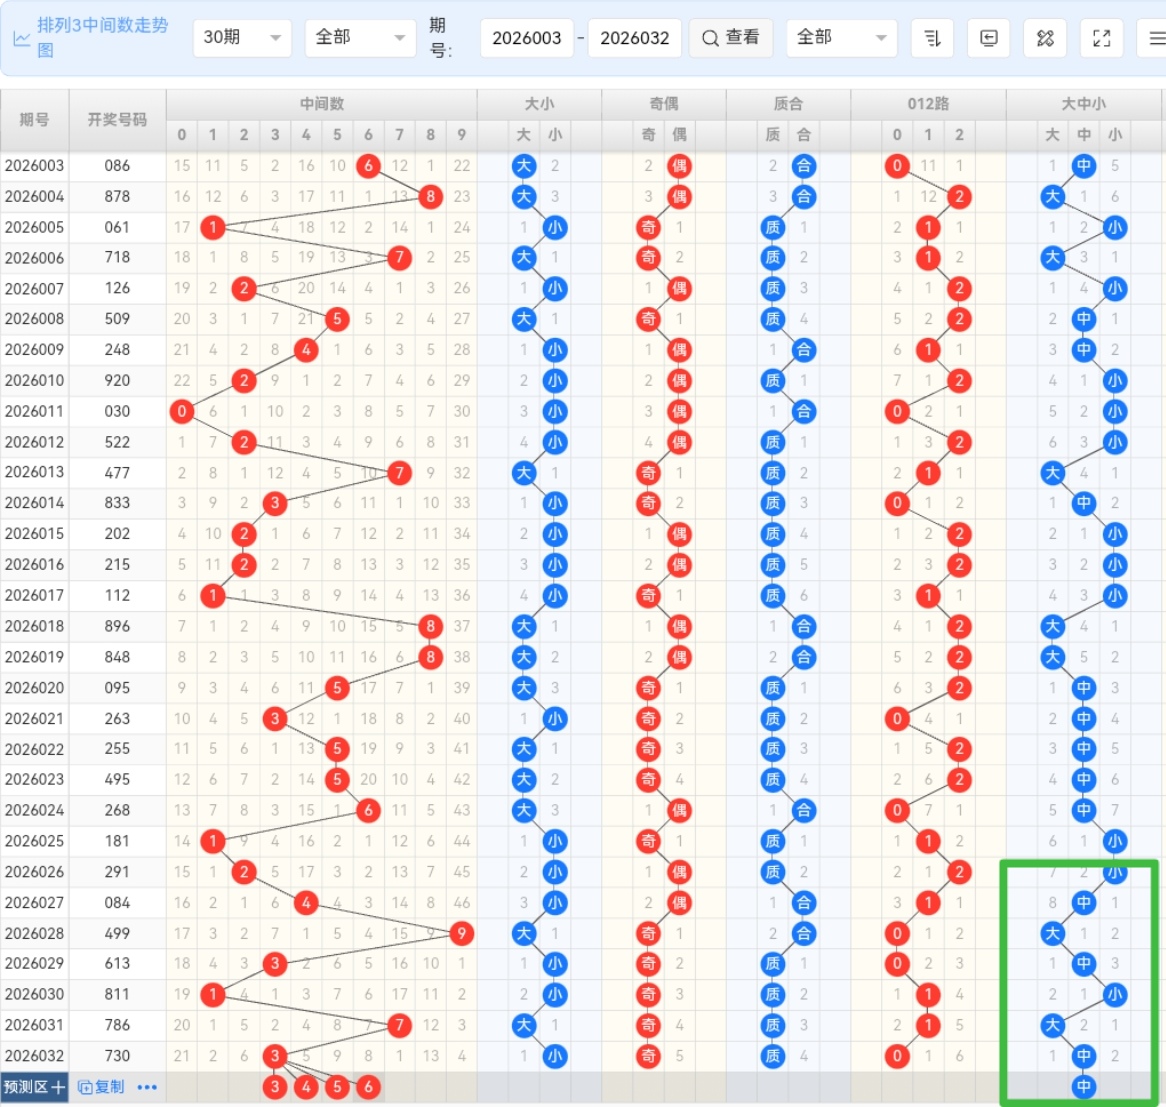Screen dimensions: 1166x1107
Task: Click the plus icon on 预测区
Action: click(58, 1087)
